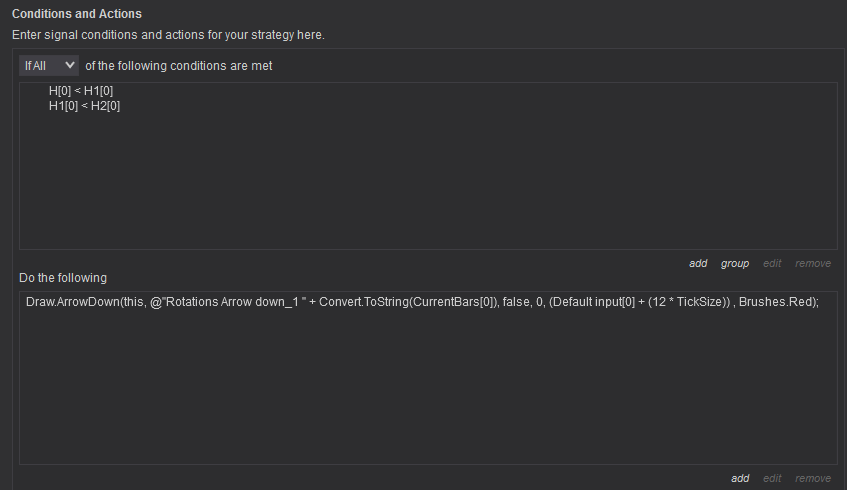This screenshot has width=847, height=490.
Task: Click "add" under the actions list
Action: click(x=740, y=478)
